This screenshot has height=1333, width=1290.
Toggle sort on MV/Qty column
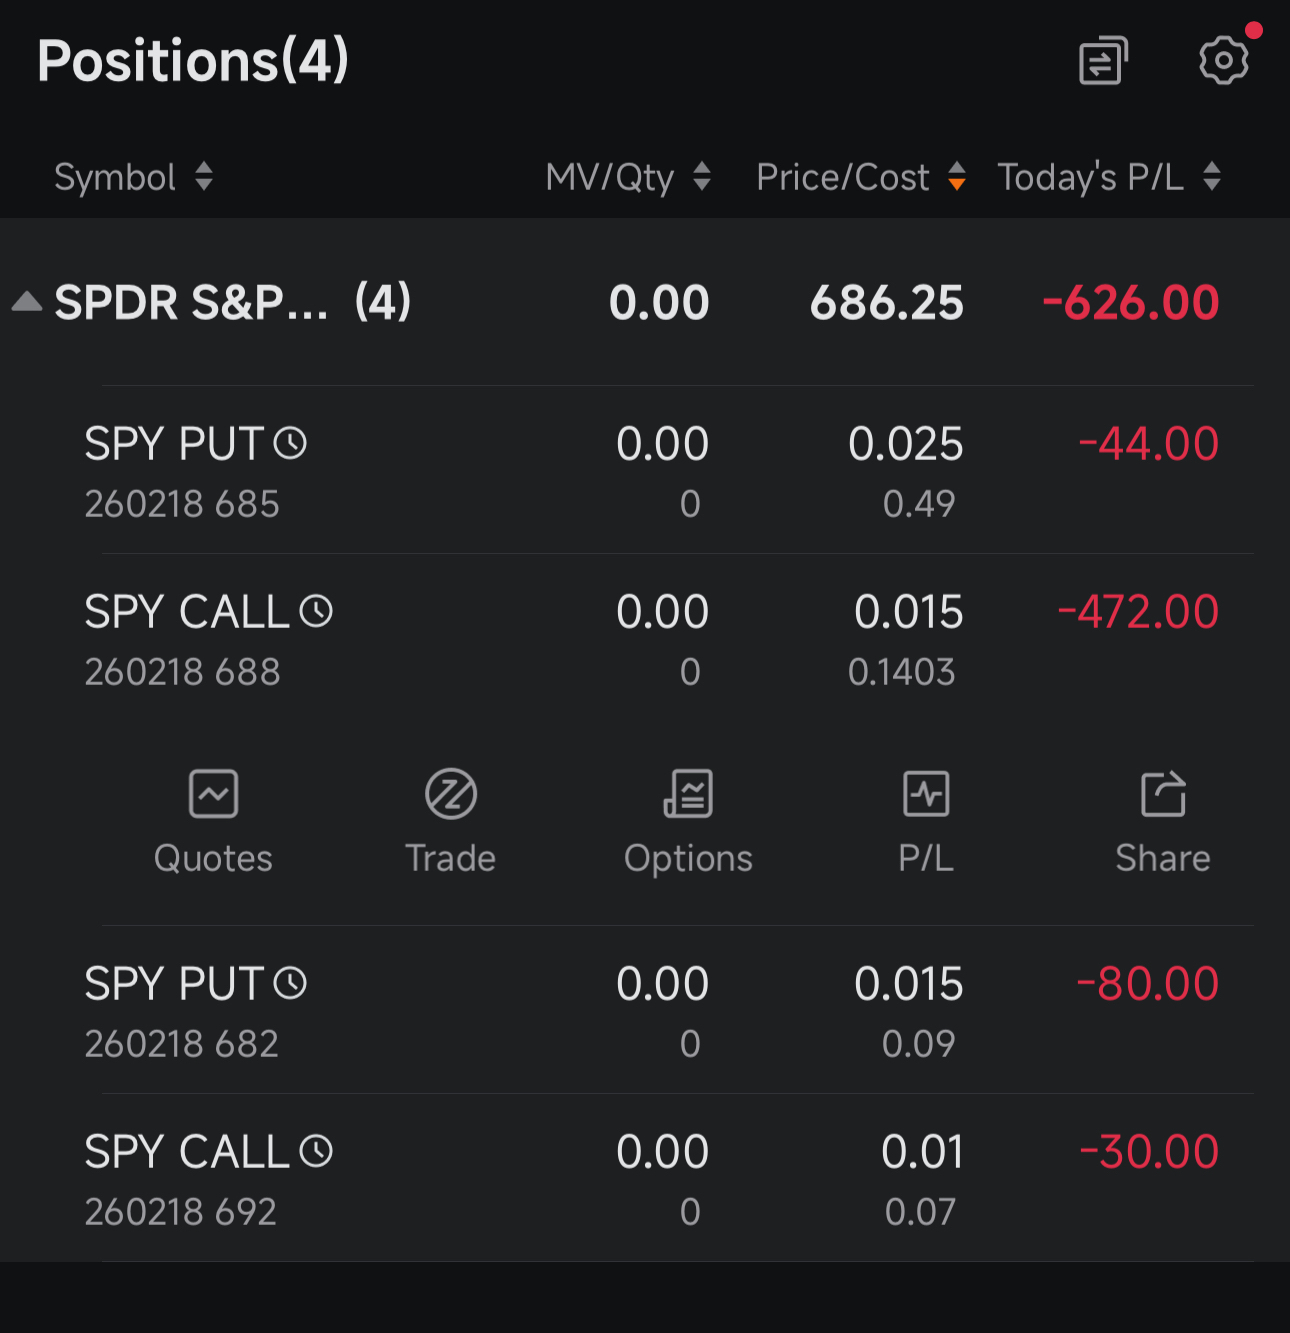pyautogui.click(x=628, y=177)
